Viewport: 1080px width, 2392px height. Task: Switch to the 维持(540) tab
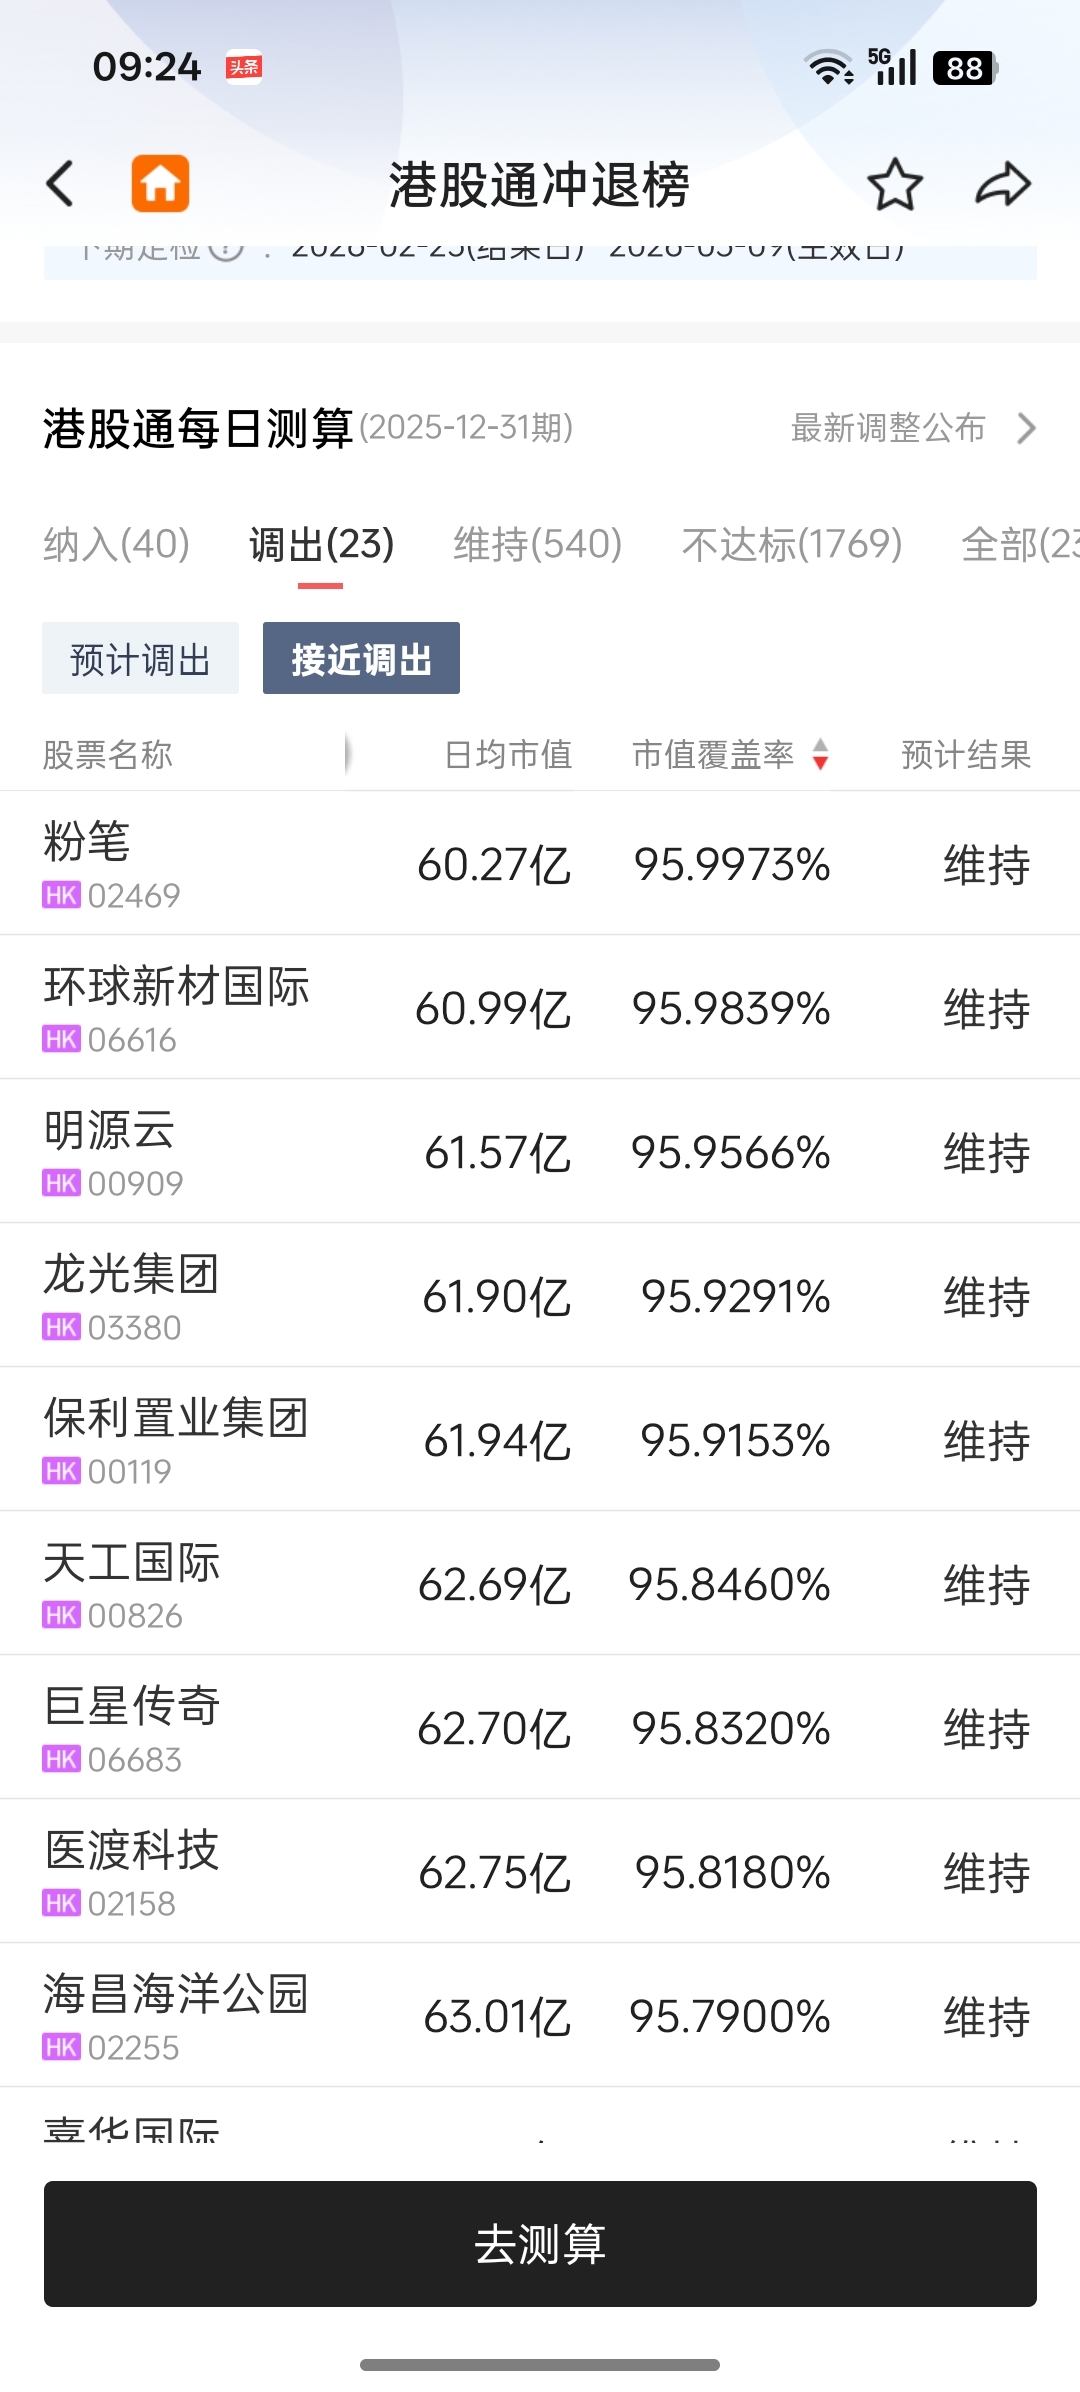coord(538,544)
